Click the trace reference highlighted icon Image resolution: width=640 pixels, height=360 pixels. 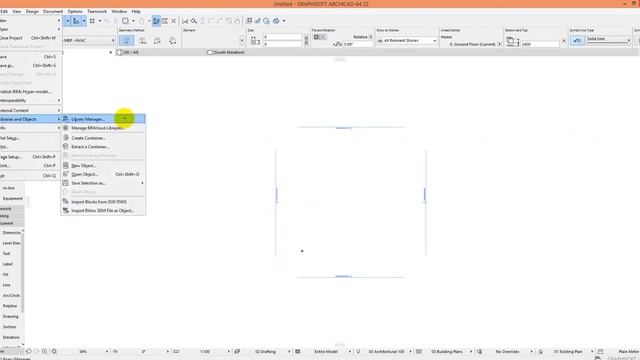[x=156, y=21]
